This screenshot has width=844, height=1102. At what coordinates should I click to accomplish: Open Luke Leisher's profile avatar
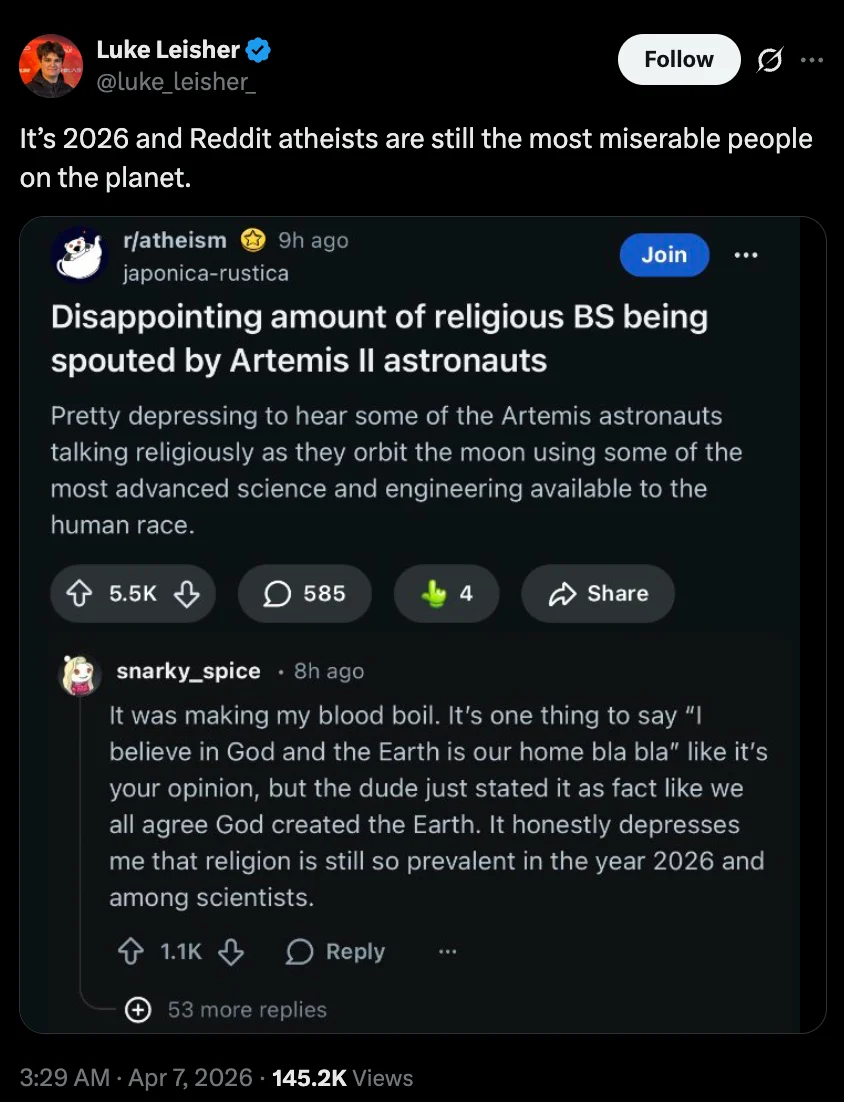(x=50, y=65)
